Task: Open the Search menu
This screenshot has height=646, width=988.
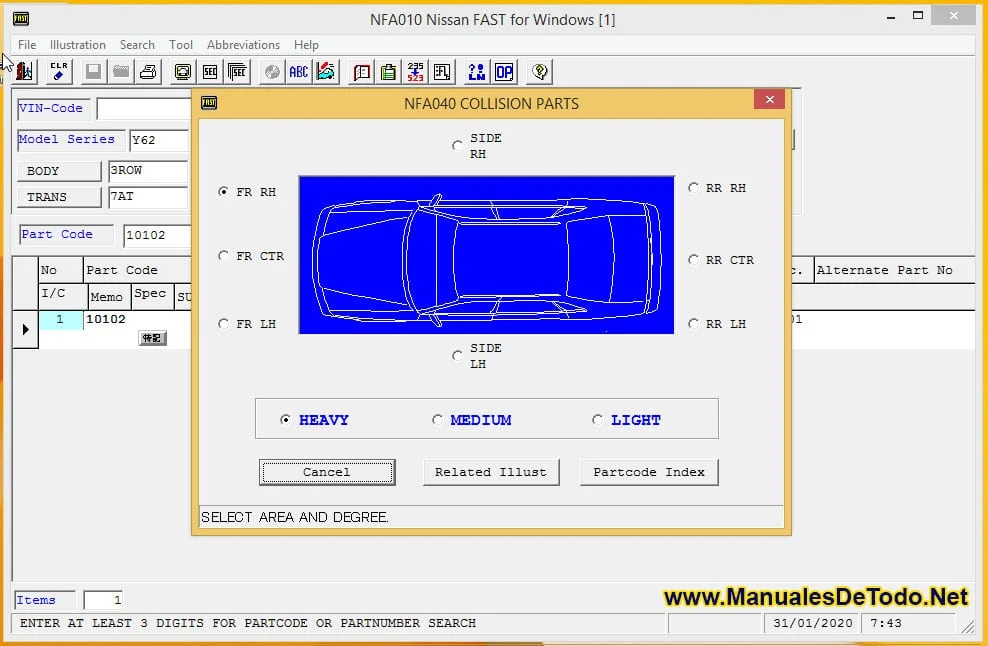Action: tap(137, 45)
